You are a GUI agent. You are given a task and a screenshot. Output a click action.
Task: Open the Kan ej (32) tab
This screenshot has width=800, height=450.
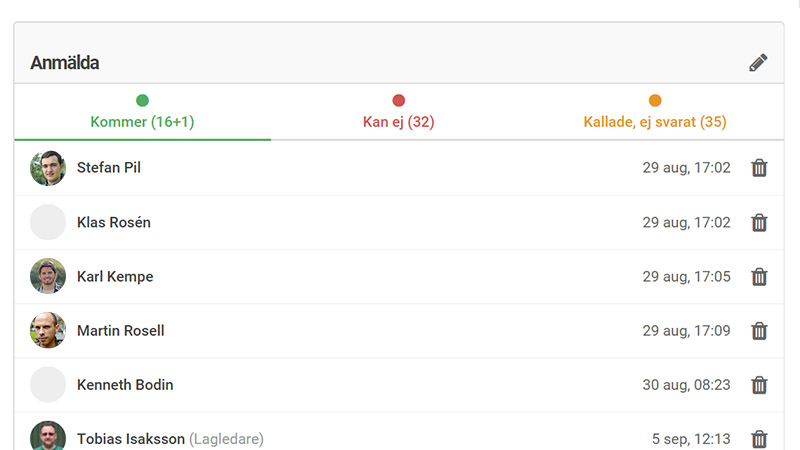click(x=398, y=113)
